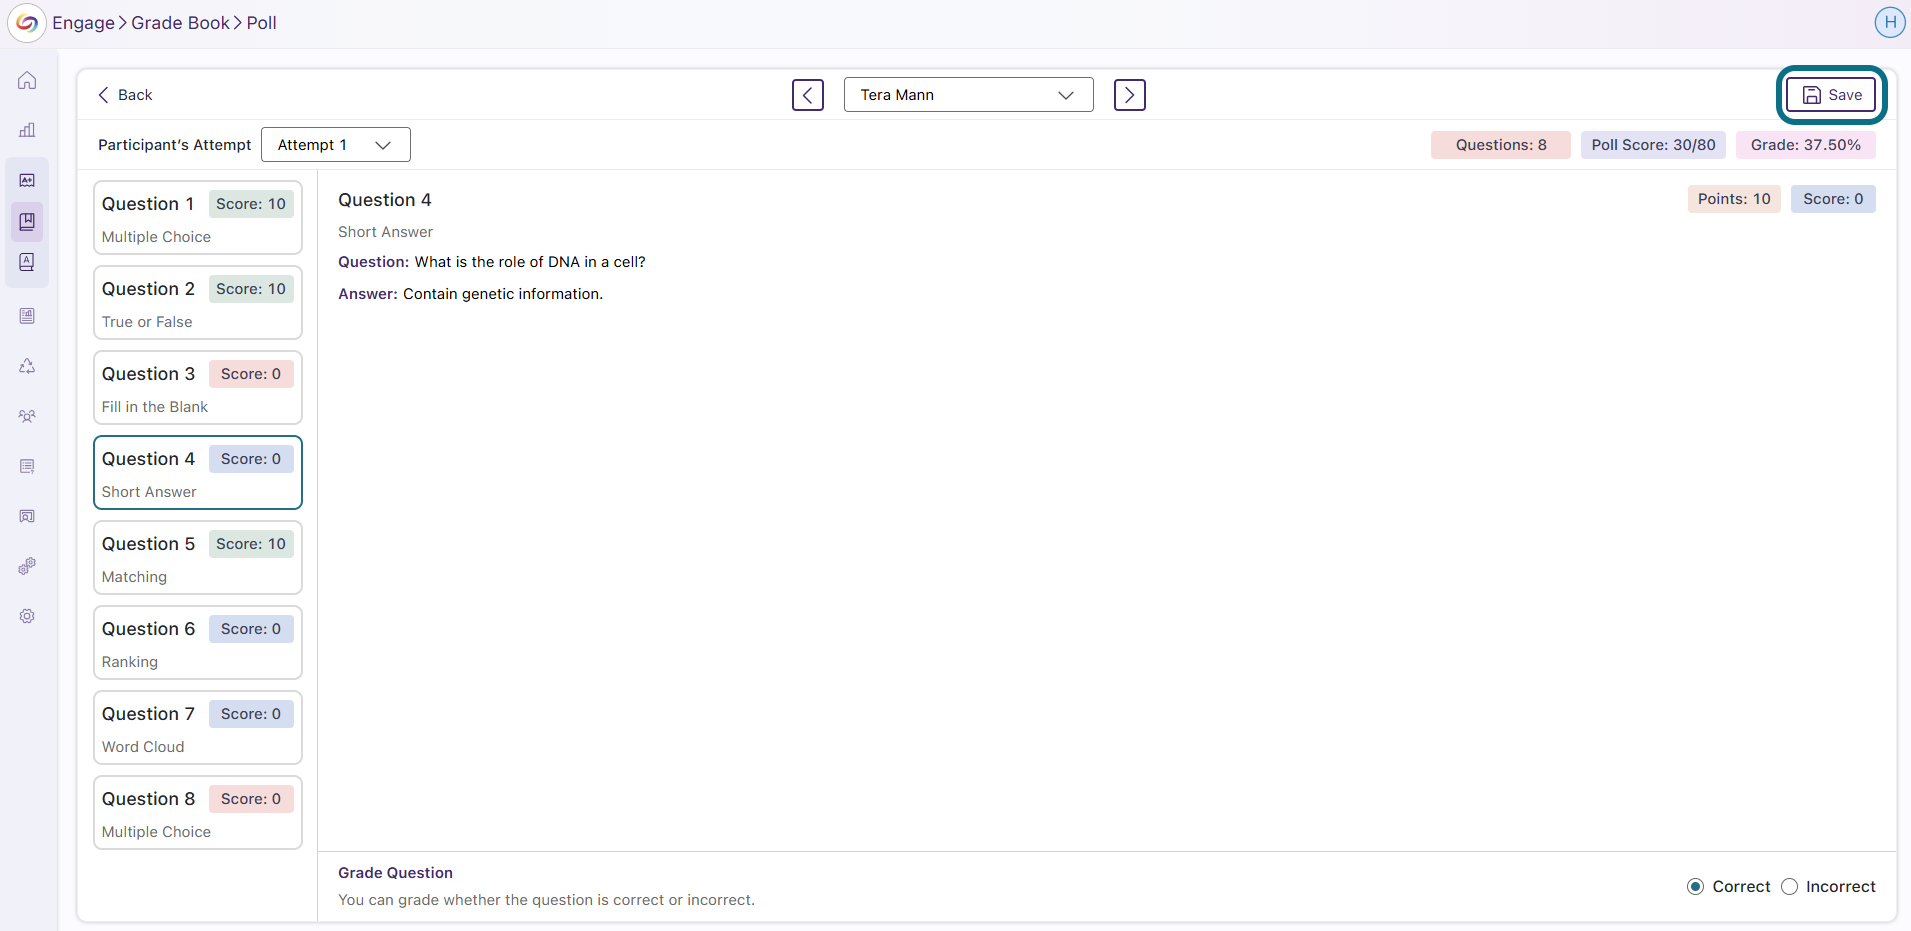Open Grade Book breadcrumb link
Image resolution: width=1911 pixels, height=931 pixels.
180,23
